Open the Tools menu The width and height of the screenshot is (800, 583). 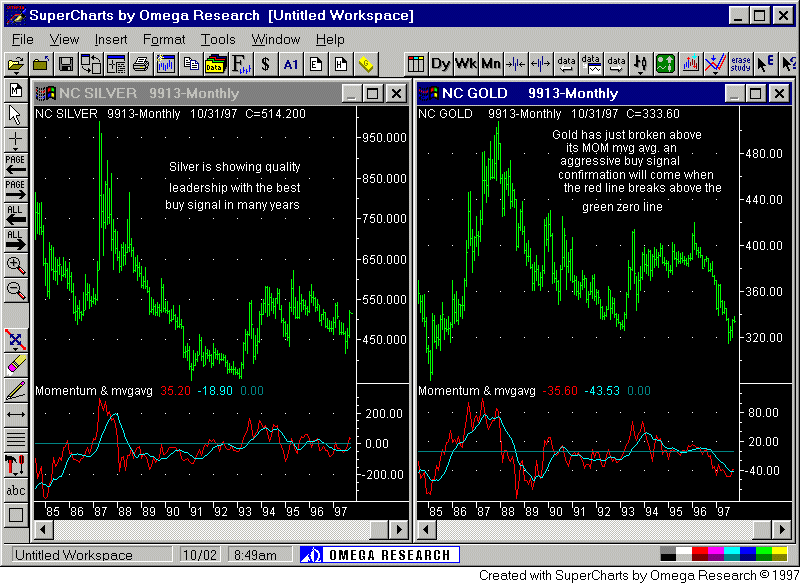click(x=218, y=40)
